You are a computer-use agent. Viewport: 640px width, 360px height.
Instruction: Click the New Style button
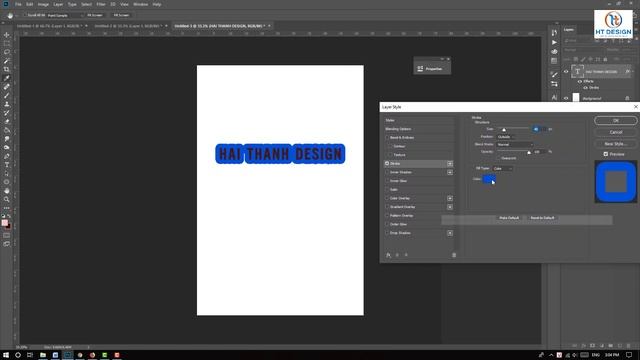(x=616, y=144)
